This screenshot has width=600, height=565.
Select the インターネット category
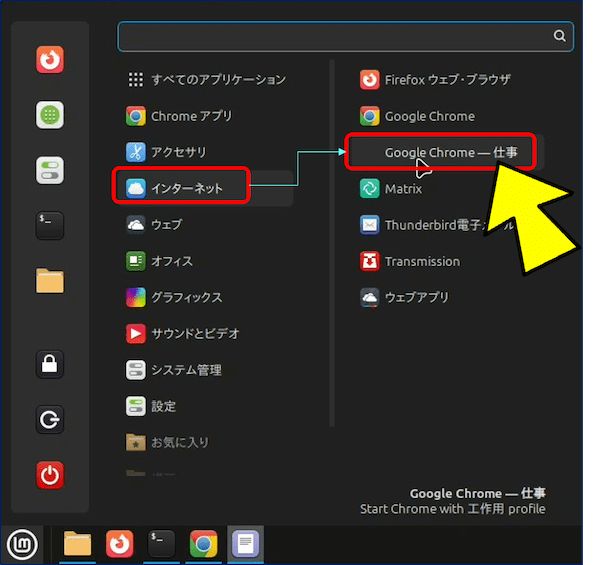pos(186,188)
